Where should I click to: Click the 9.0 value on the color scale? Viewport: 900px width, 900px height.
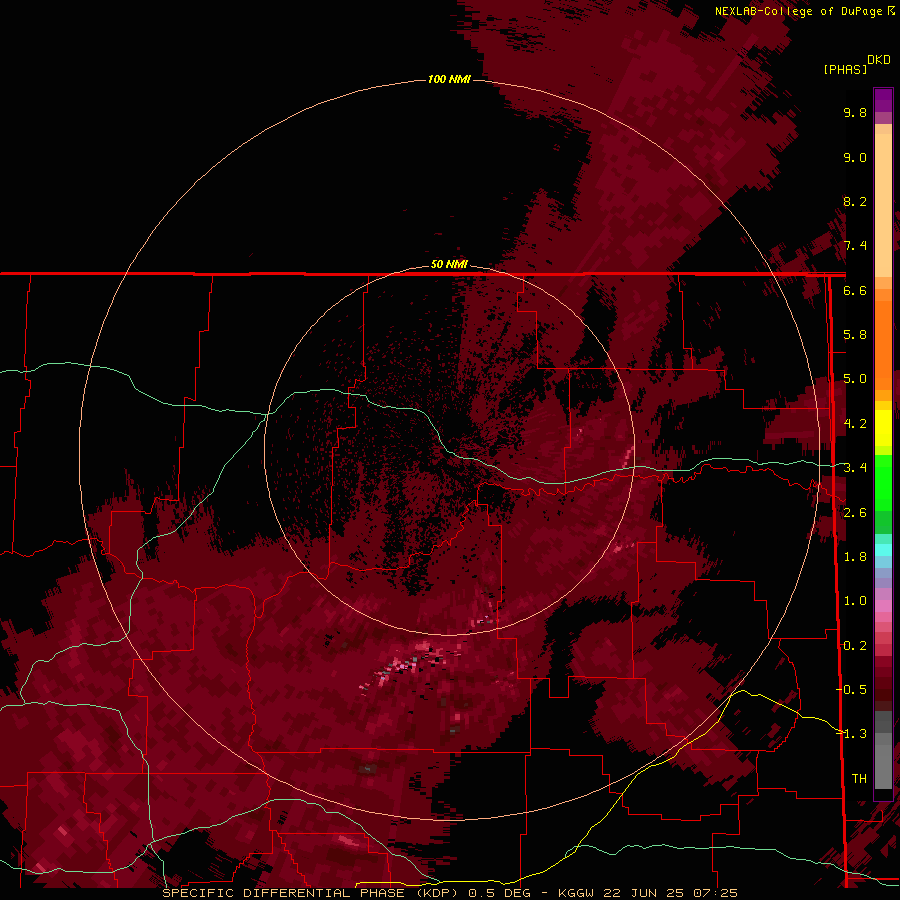click(x=855, y=157)
